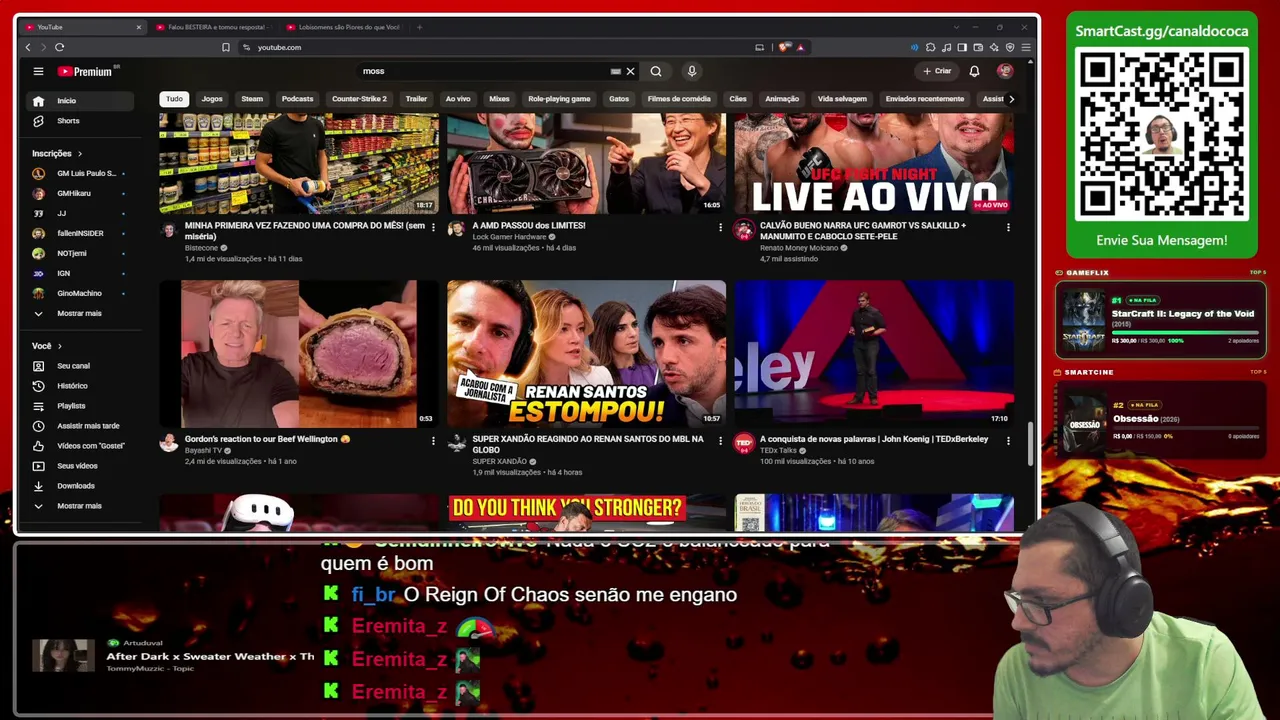Screen dimensions: 1280x720
Task: Select the Tudo filter chip
Action: click(x=174, y=99)
